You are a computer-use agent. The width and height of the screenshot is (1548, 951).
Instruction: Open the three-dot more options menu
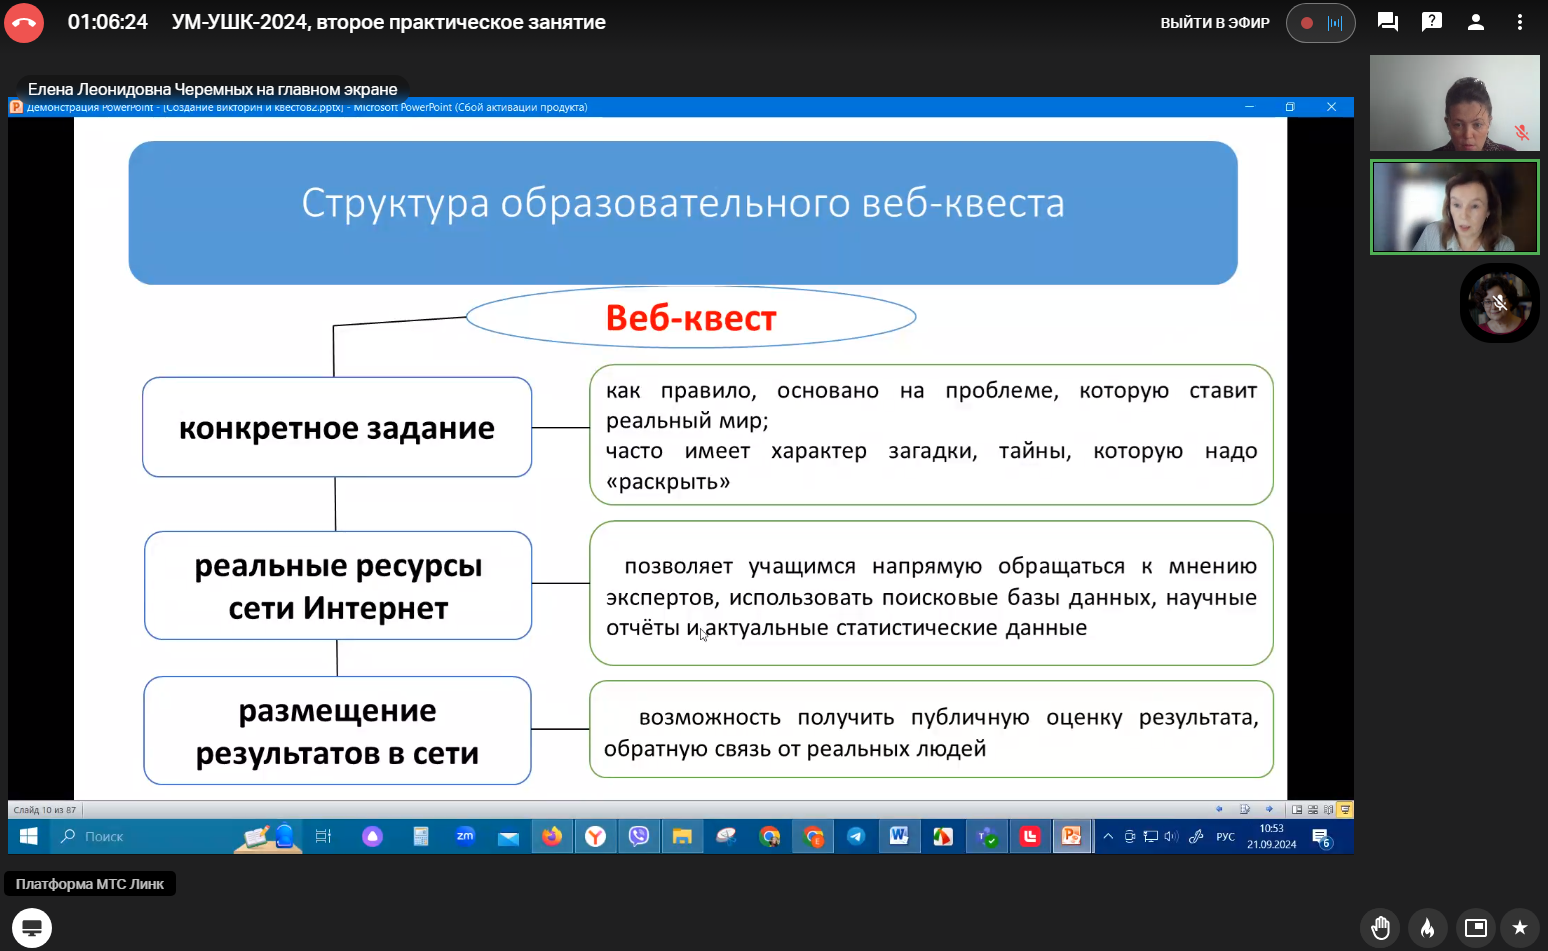(x=1519, y=22)
